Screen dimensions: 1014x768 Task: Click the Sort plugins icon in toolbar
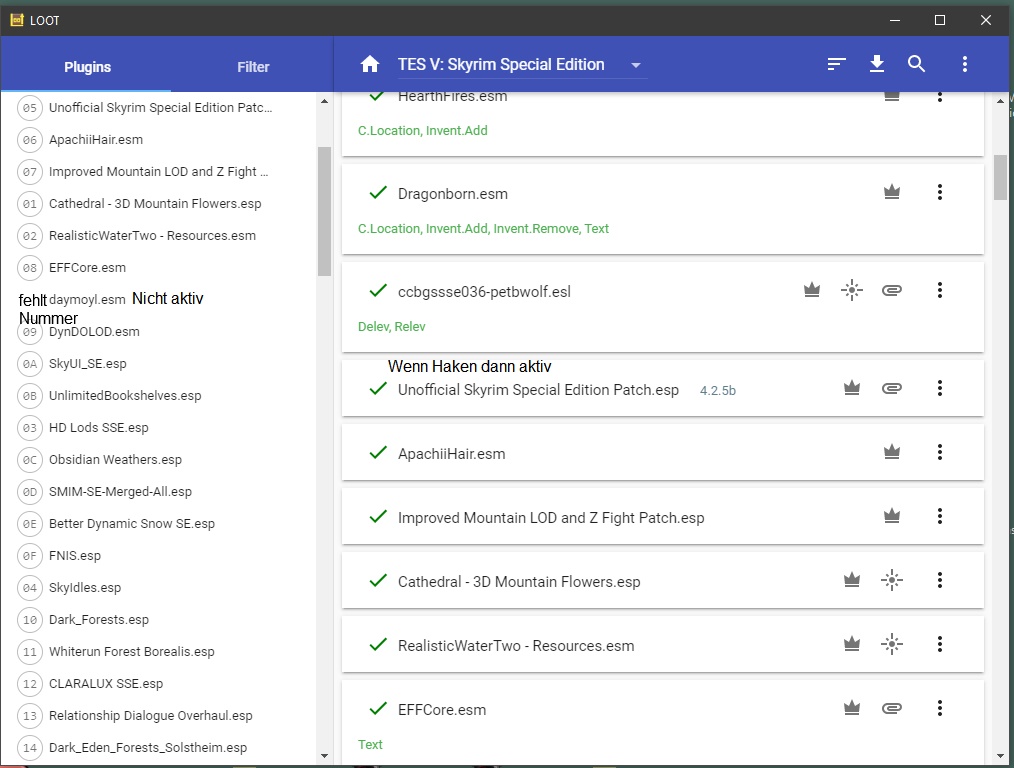[837, 64]
